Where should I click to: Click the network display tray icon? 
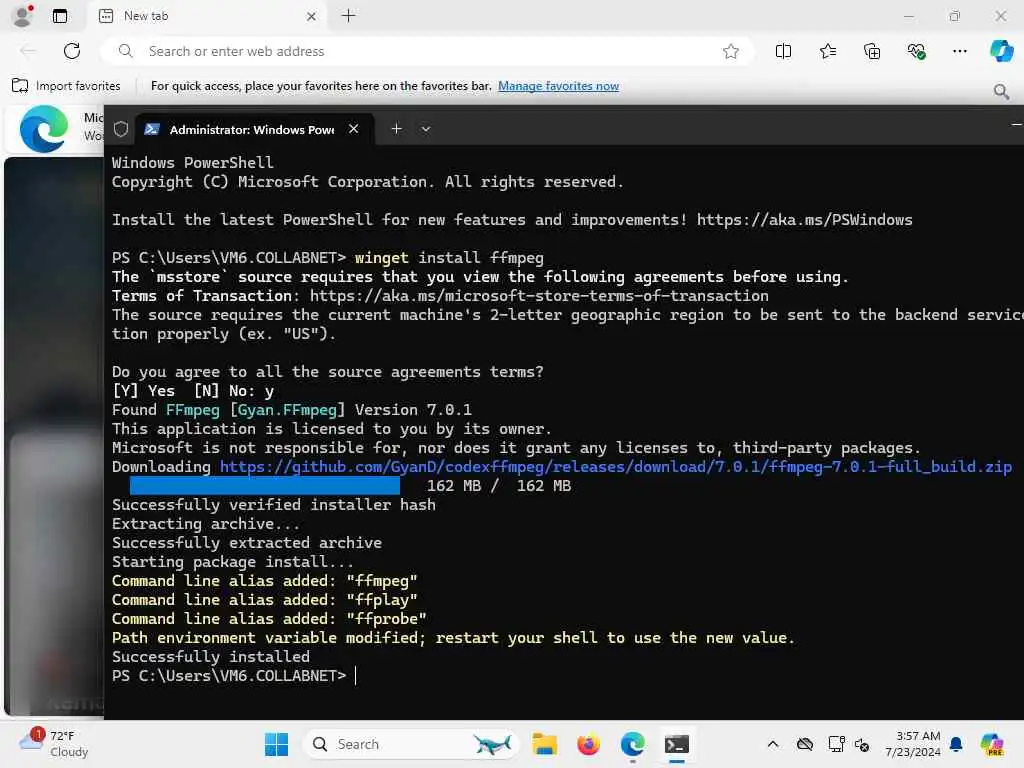(x=836, y=744)
